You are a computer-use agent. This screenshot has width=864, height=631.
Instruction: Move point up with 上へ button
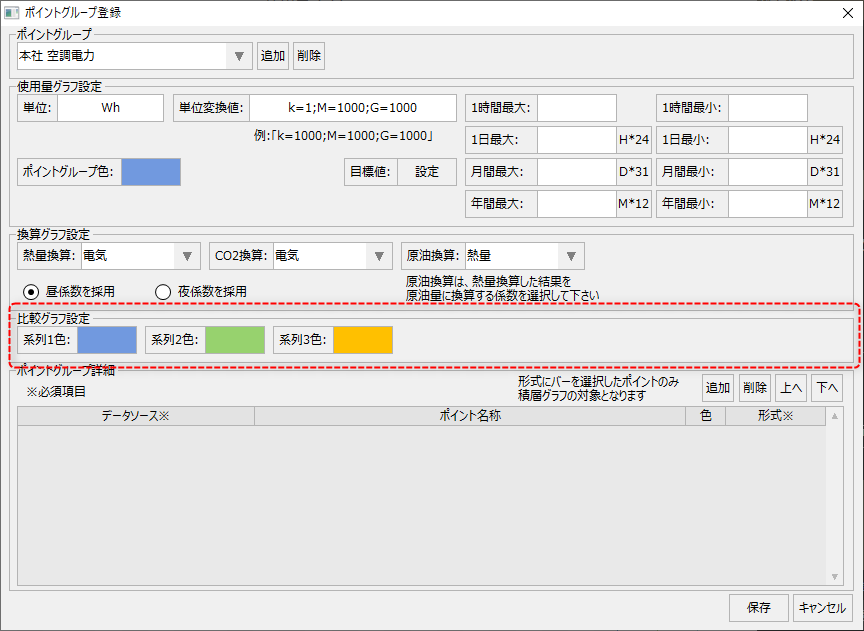pos(791,388)
